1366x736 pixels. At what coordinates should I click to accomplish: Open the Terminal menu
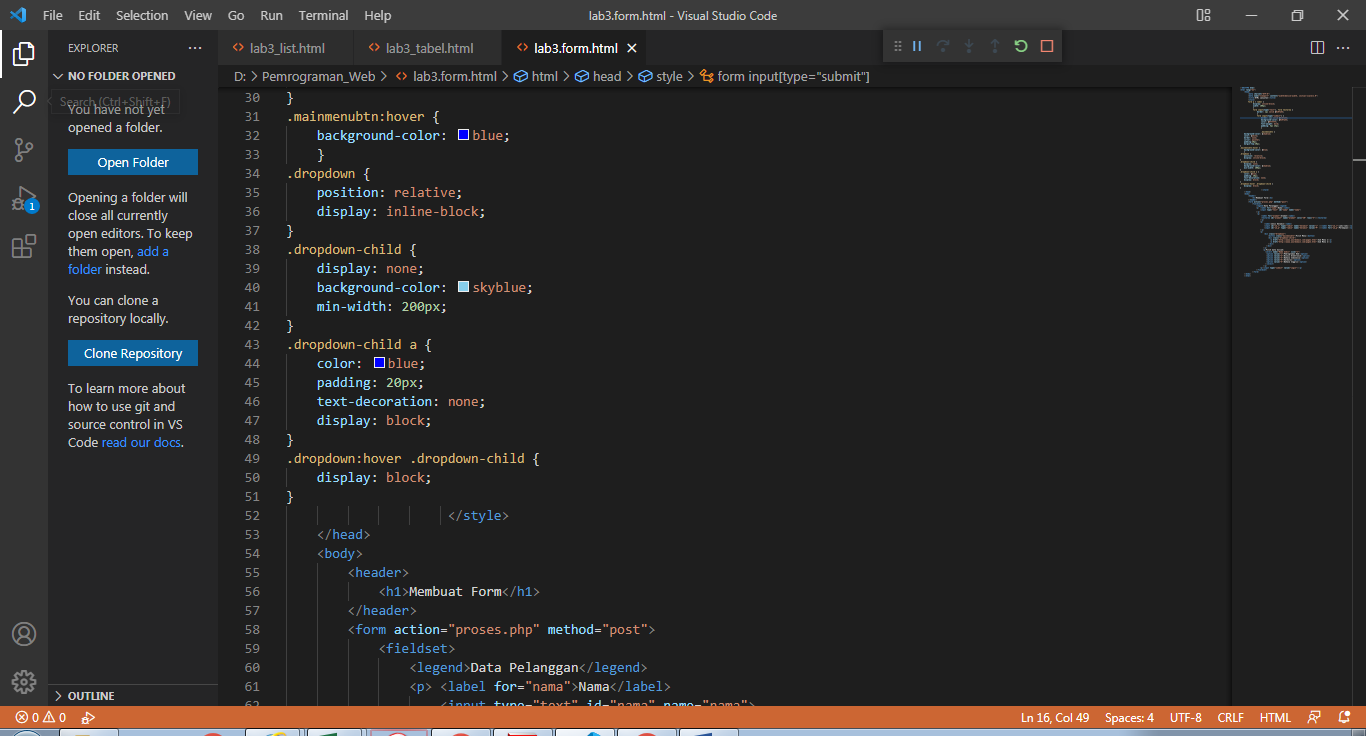tap(322, 15)
